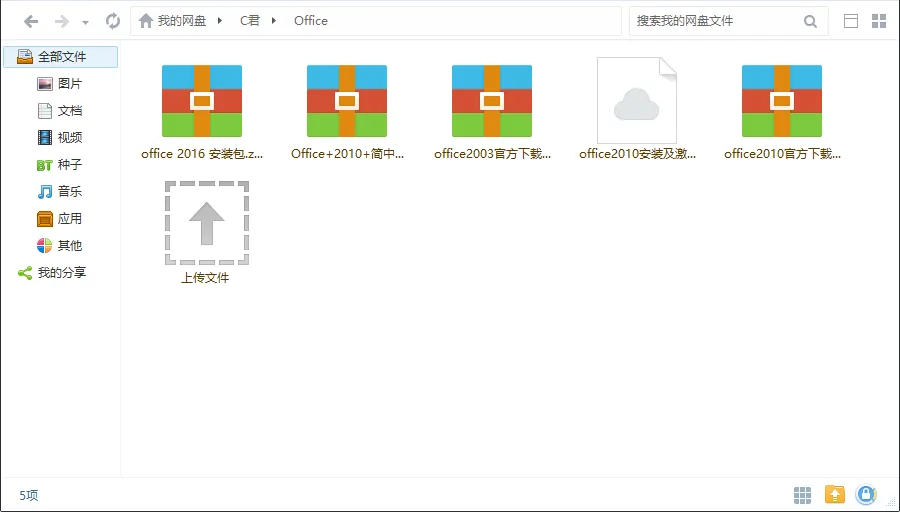This screenshot has height=512, width=900.
Task: Open 图片 category in sidebar
Action: (61, 84)
